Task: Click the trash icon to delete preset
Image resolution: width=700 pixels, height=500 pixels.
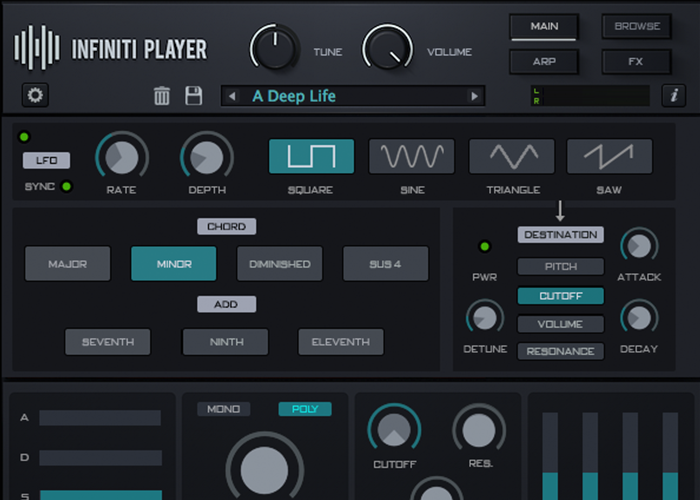Action: point(161,96)
